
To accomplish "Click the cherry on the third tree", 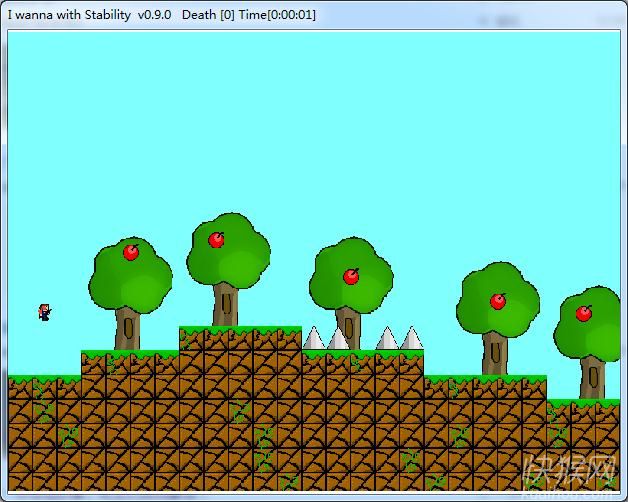I will click(x=351, y=276).
